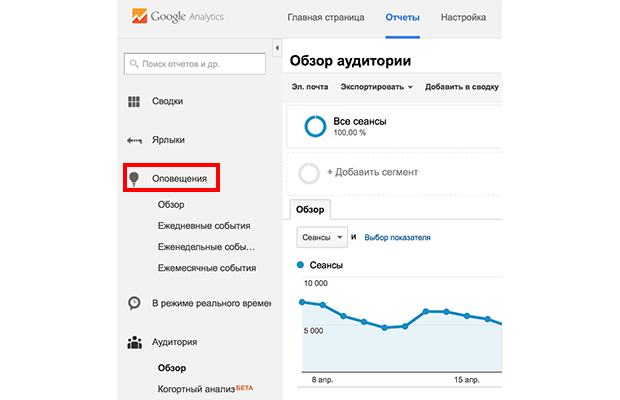Click the empty circle beside Добавить сегмент
This screenshot has height=400, width=620.
(x=310, y=173)
